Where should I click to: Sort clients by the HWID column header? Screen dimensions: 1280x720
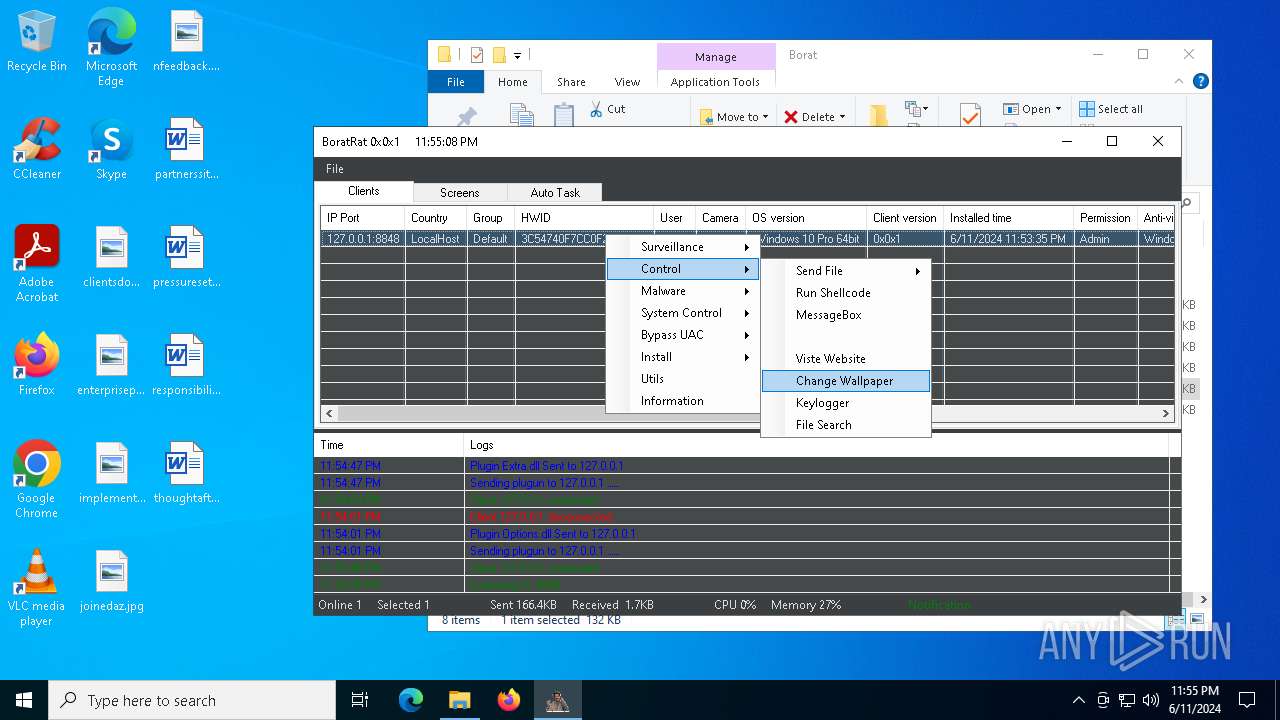[585, 218]
